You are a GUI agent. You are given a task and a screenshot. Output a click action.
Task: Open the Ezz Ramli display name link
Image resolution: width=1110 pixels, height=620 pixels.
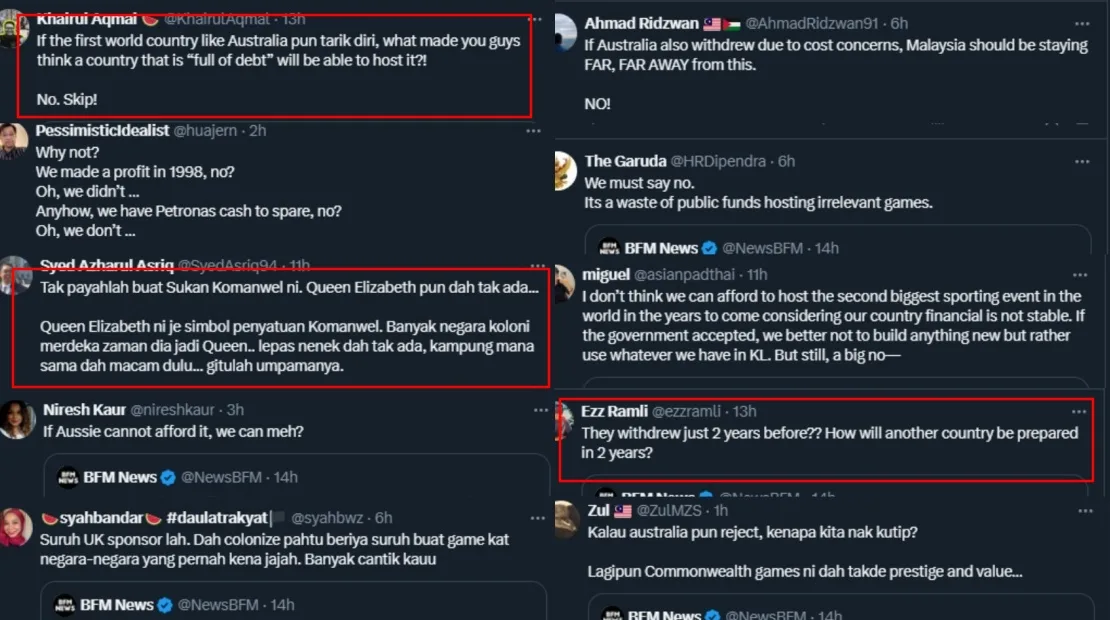[x=614, y=411]
